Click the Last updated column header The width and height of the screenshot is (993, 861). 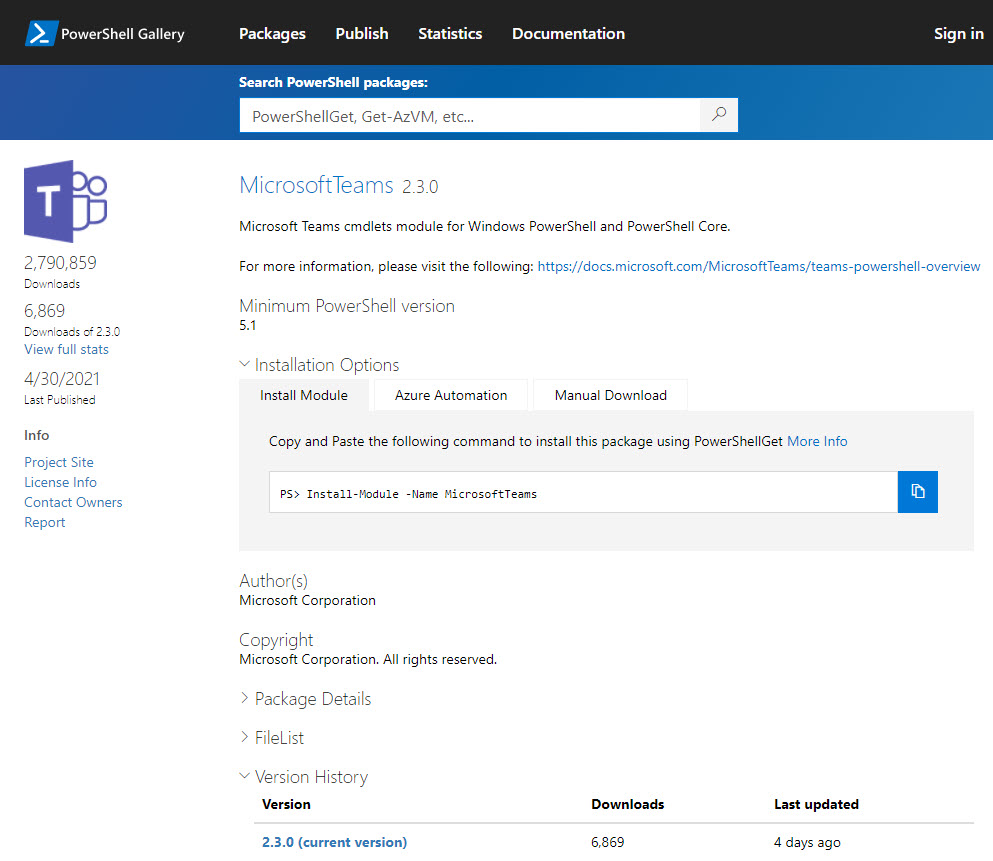tap(816, 804)
